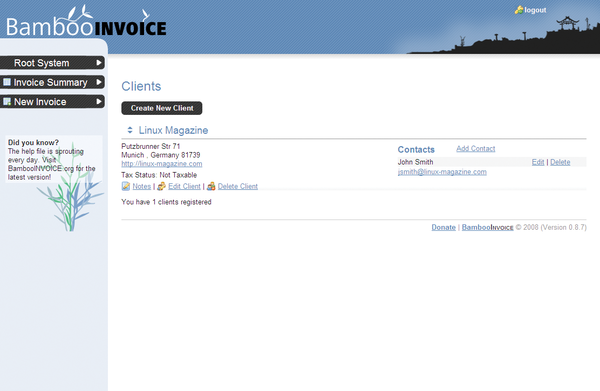Image resolution: width=600 pixels, height=391 pixels.
Task: Open the New Invoice menu item
Action: coord(52,101)
